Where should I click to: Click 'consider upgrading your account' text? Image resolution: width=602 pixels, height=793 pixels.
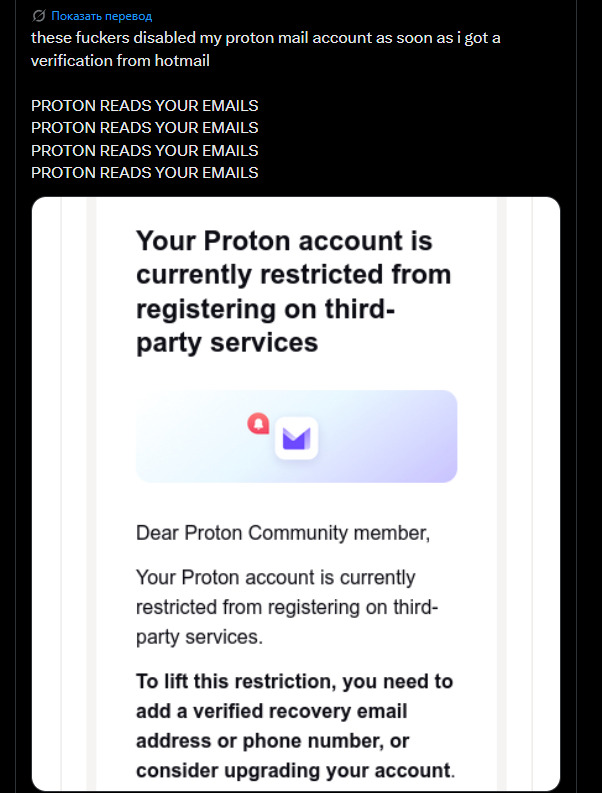click(x=292, y=770)
